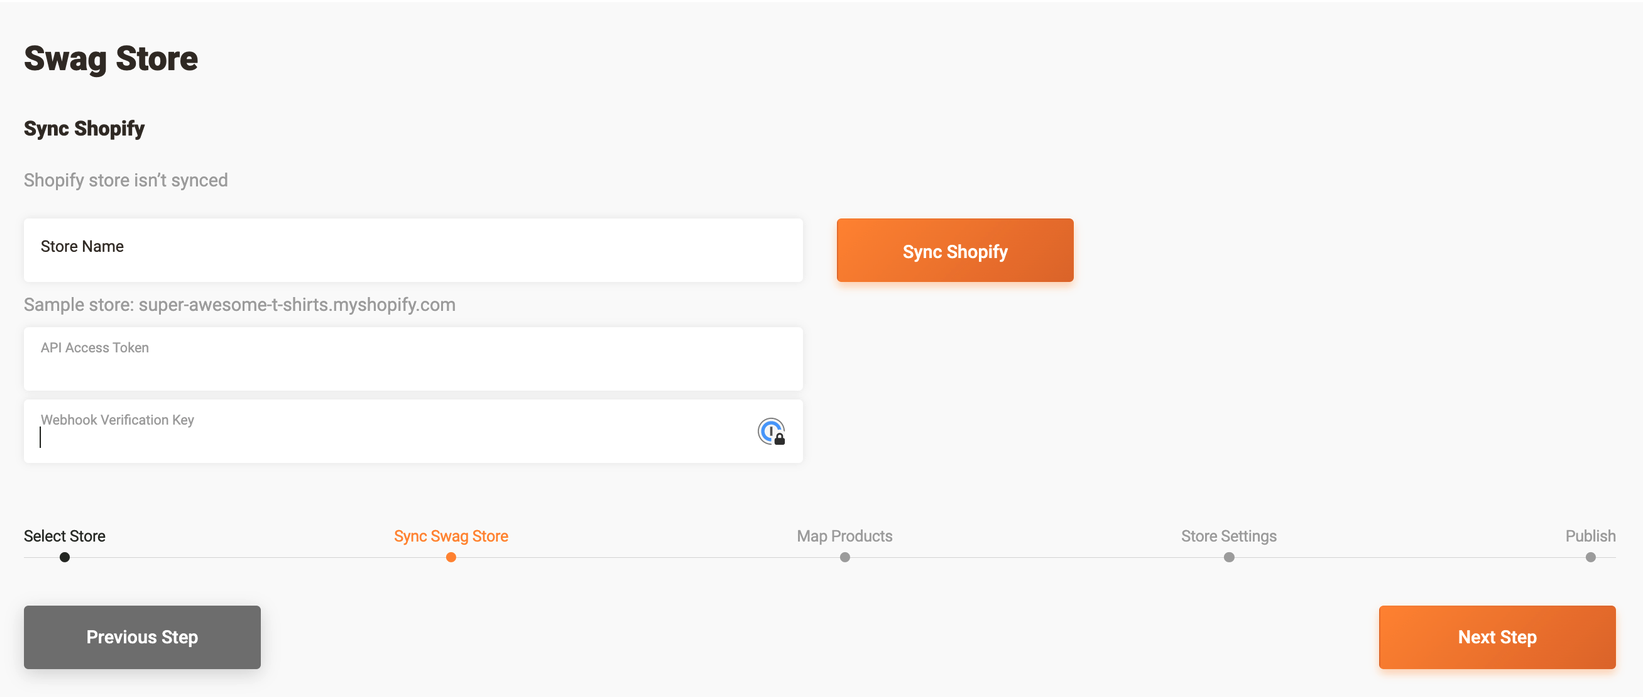This screenshot has height=697, width=1643.
Task: Click the Map Products progress dot
Action: 845,557
